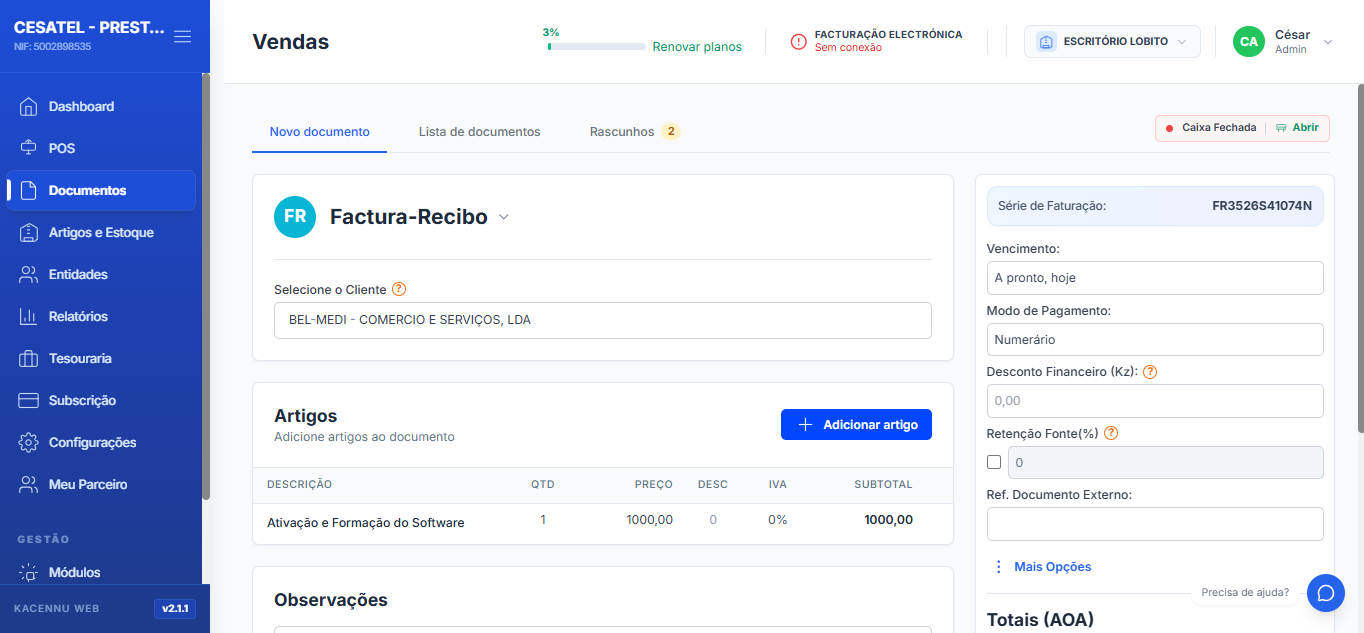Click the 1000,00 price cell
Screen dimensions: 1364x633
pos(650,520)
